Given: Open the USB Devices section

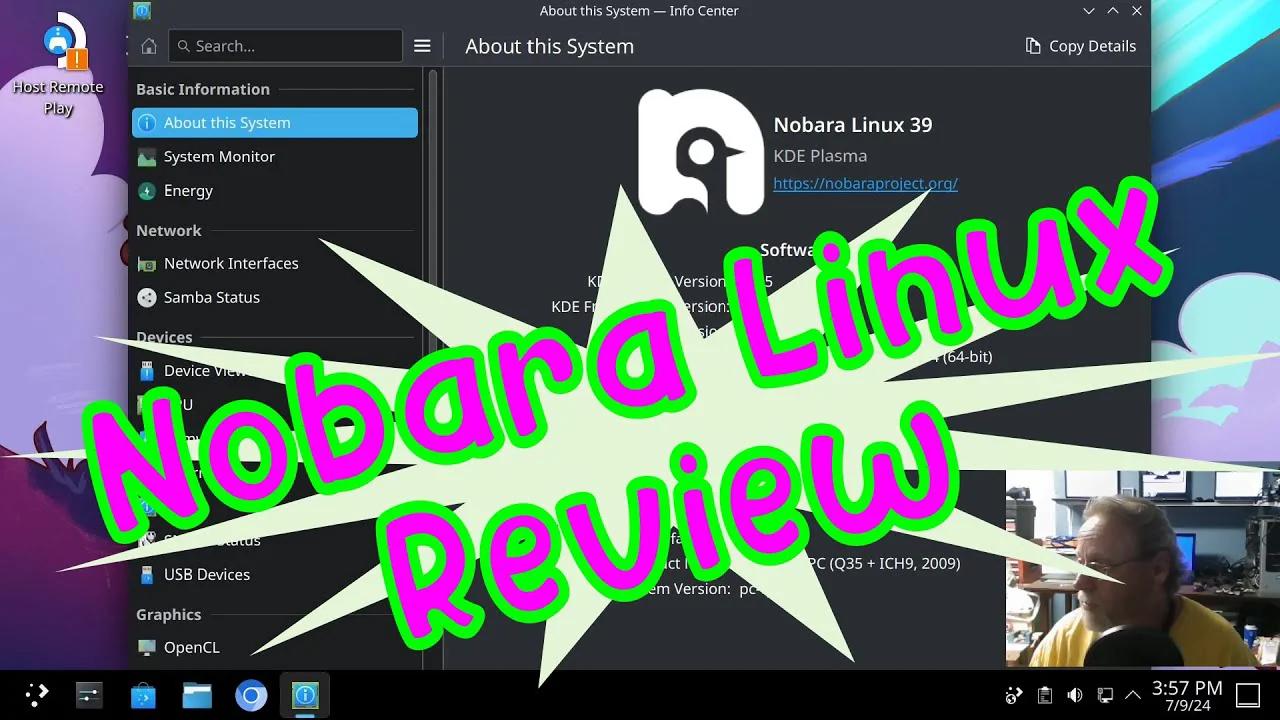Looking at the screenshot, I should (x=209, y=574).
